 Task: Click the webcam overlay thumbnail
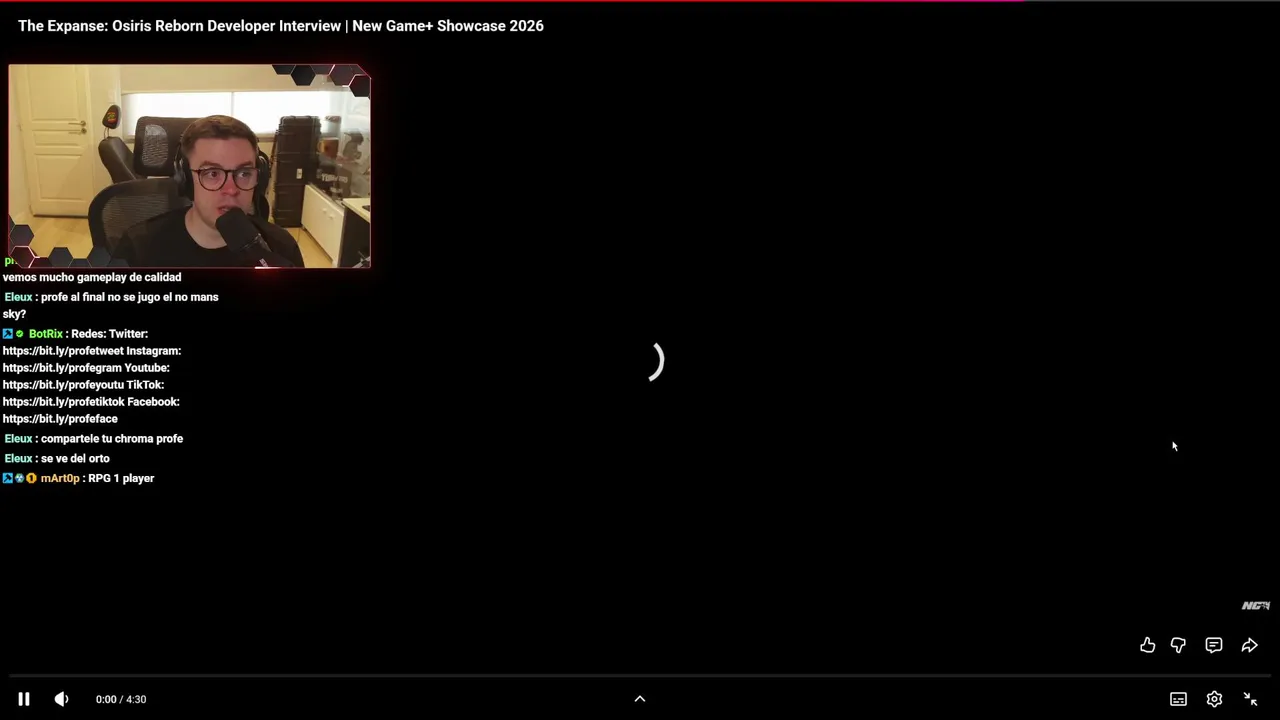pos(189,166)
